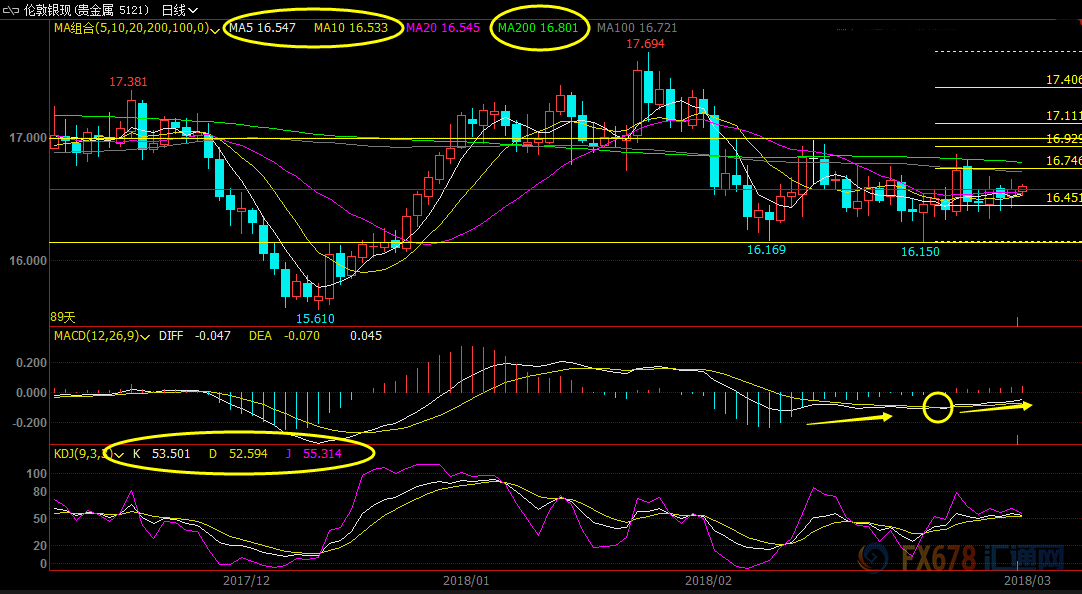
Task: Select the MA5 16.547 legend label
Action: pos(262,28)
